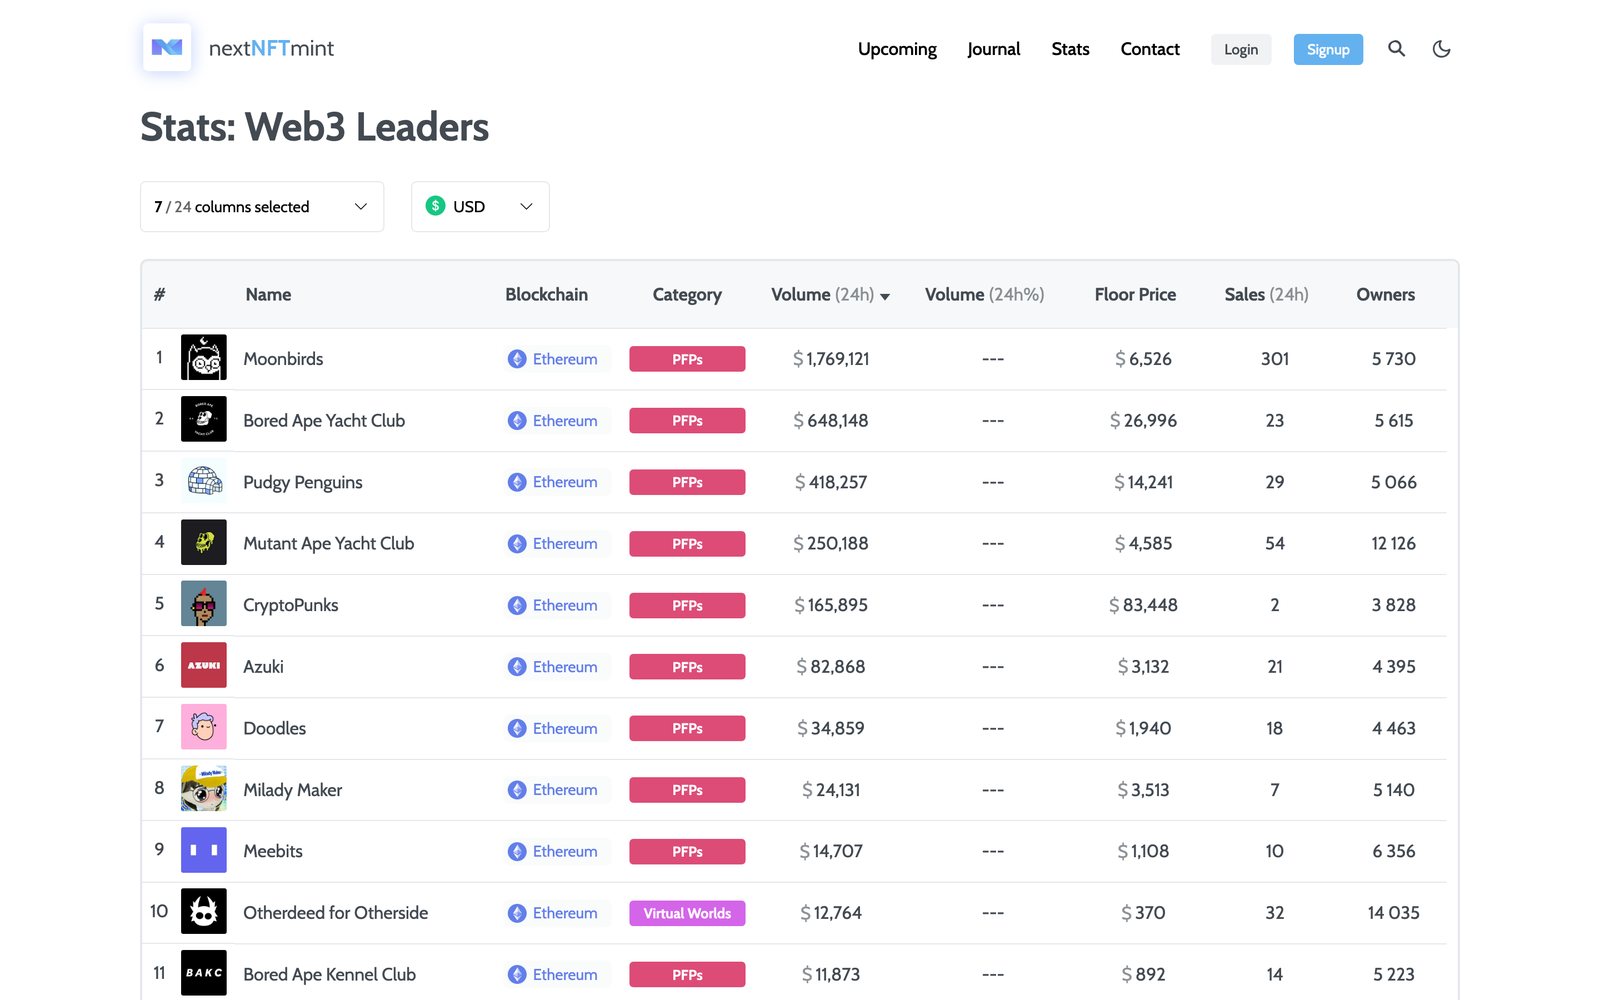1600x1000 pixels.
Task: Click Ethereum label in Otherdeed row
Action: click(565, 913)
